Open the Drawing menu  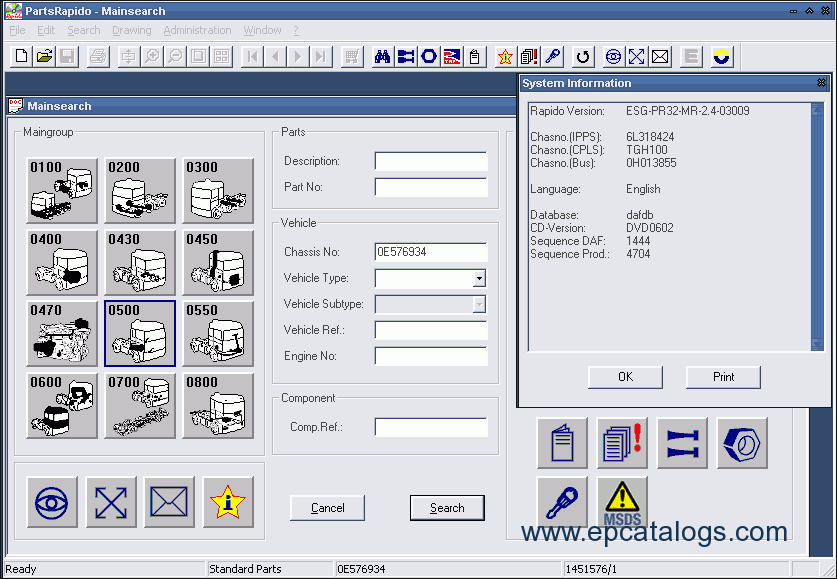pyautogui.click(x=132, y=30)
